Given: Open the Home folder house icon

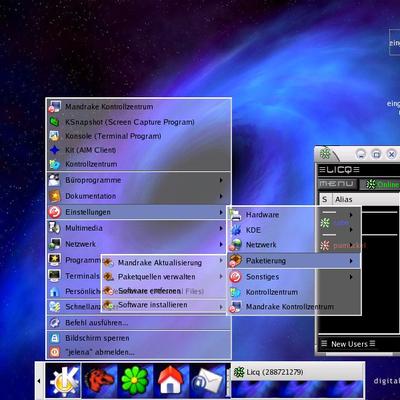Looking at the screenshot, I should [171, 380].
